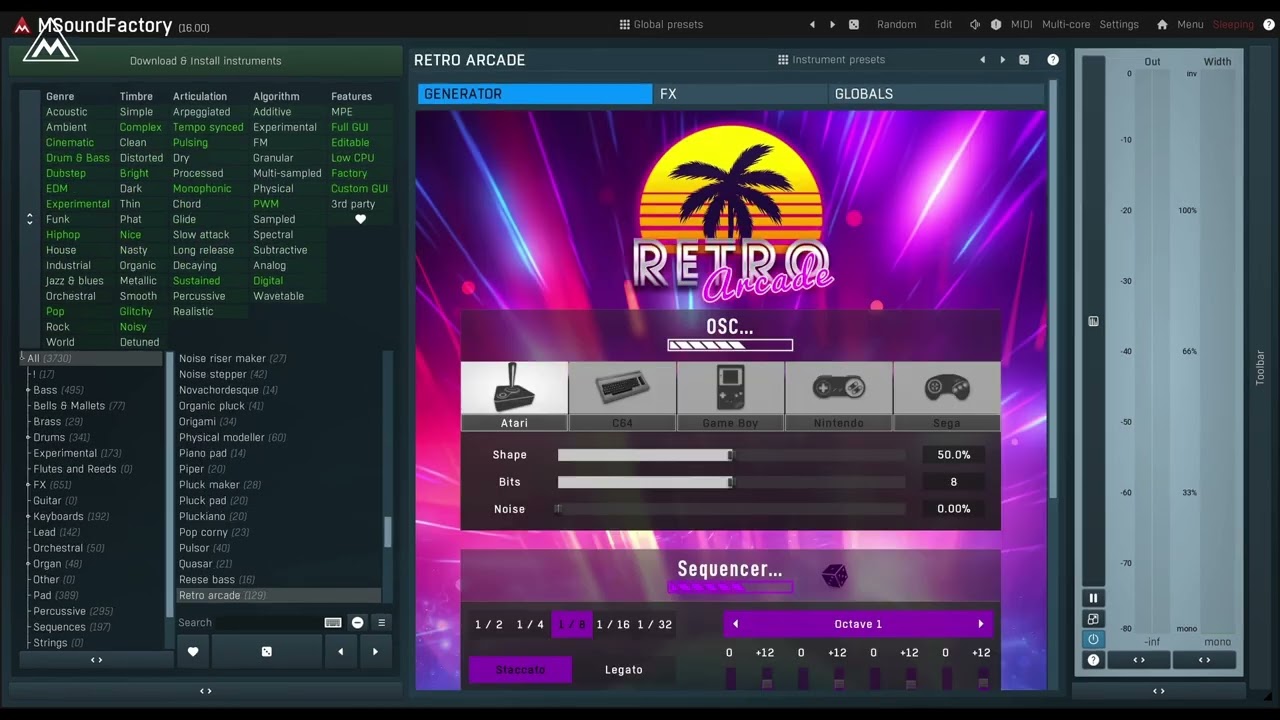The width and height of the screenshot is (1280, 720).
Task: Toggle the Pulsing articulation filter
Action: pos(190,143)
